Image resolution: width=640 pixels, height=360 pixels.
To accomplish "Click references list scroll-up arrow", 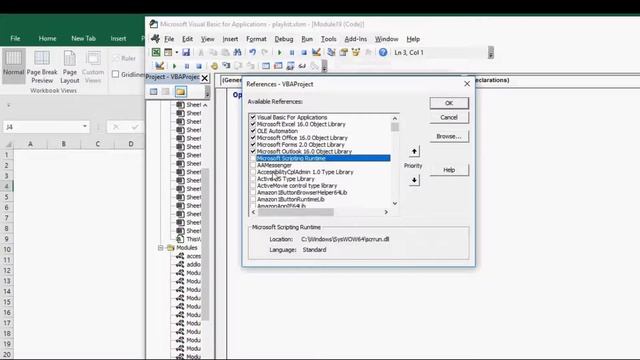I will [x=395, y=118].
